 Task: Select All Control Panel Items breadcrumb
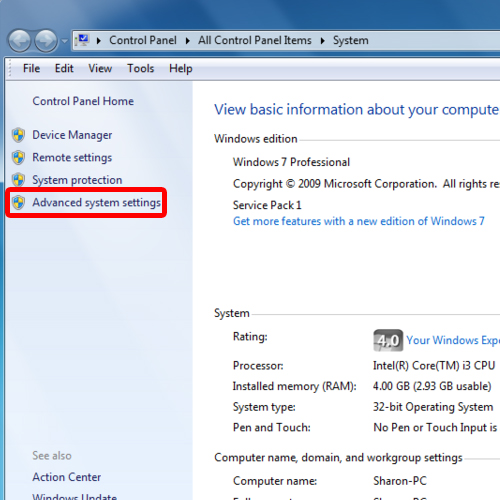[255, 40]
